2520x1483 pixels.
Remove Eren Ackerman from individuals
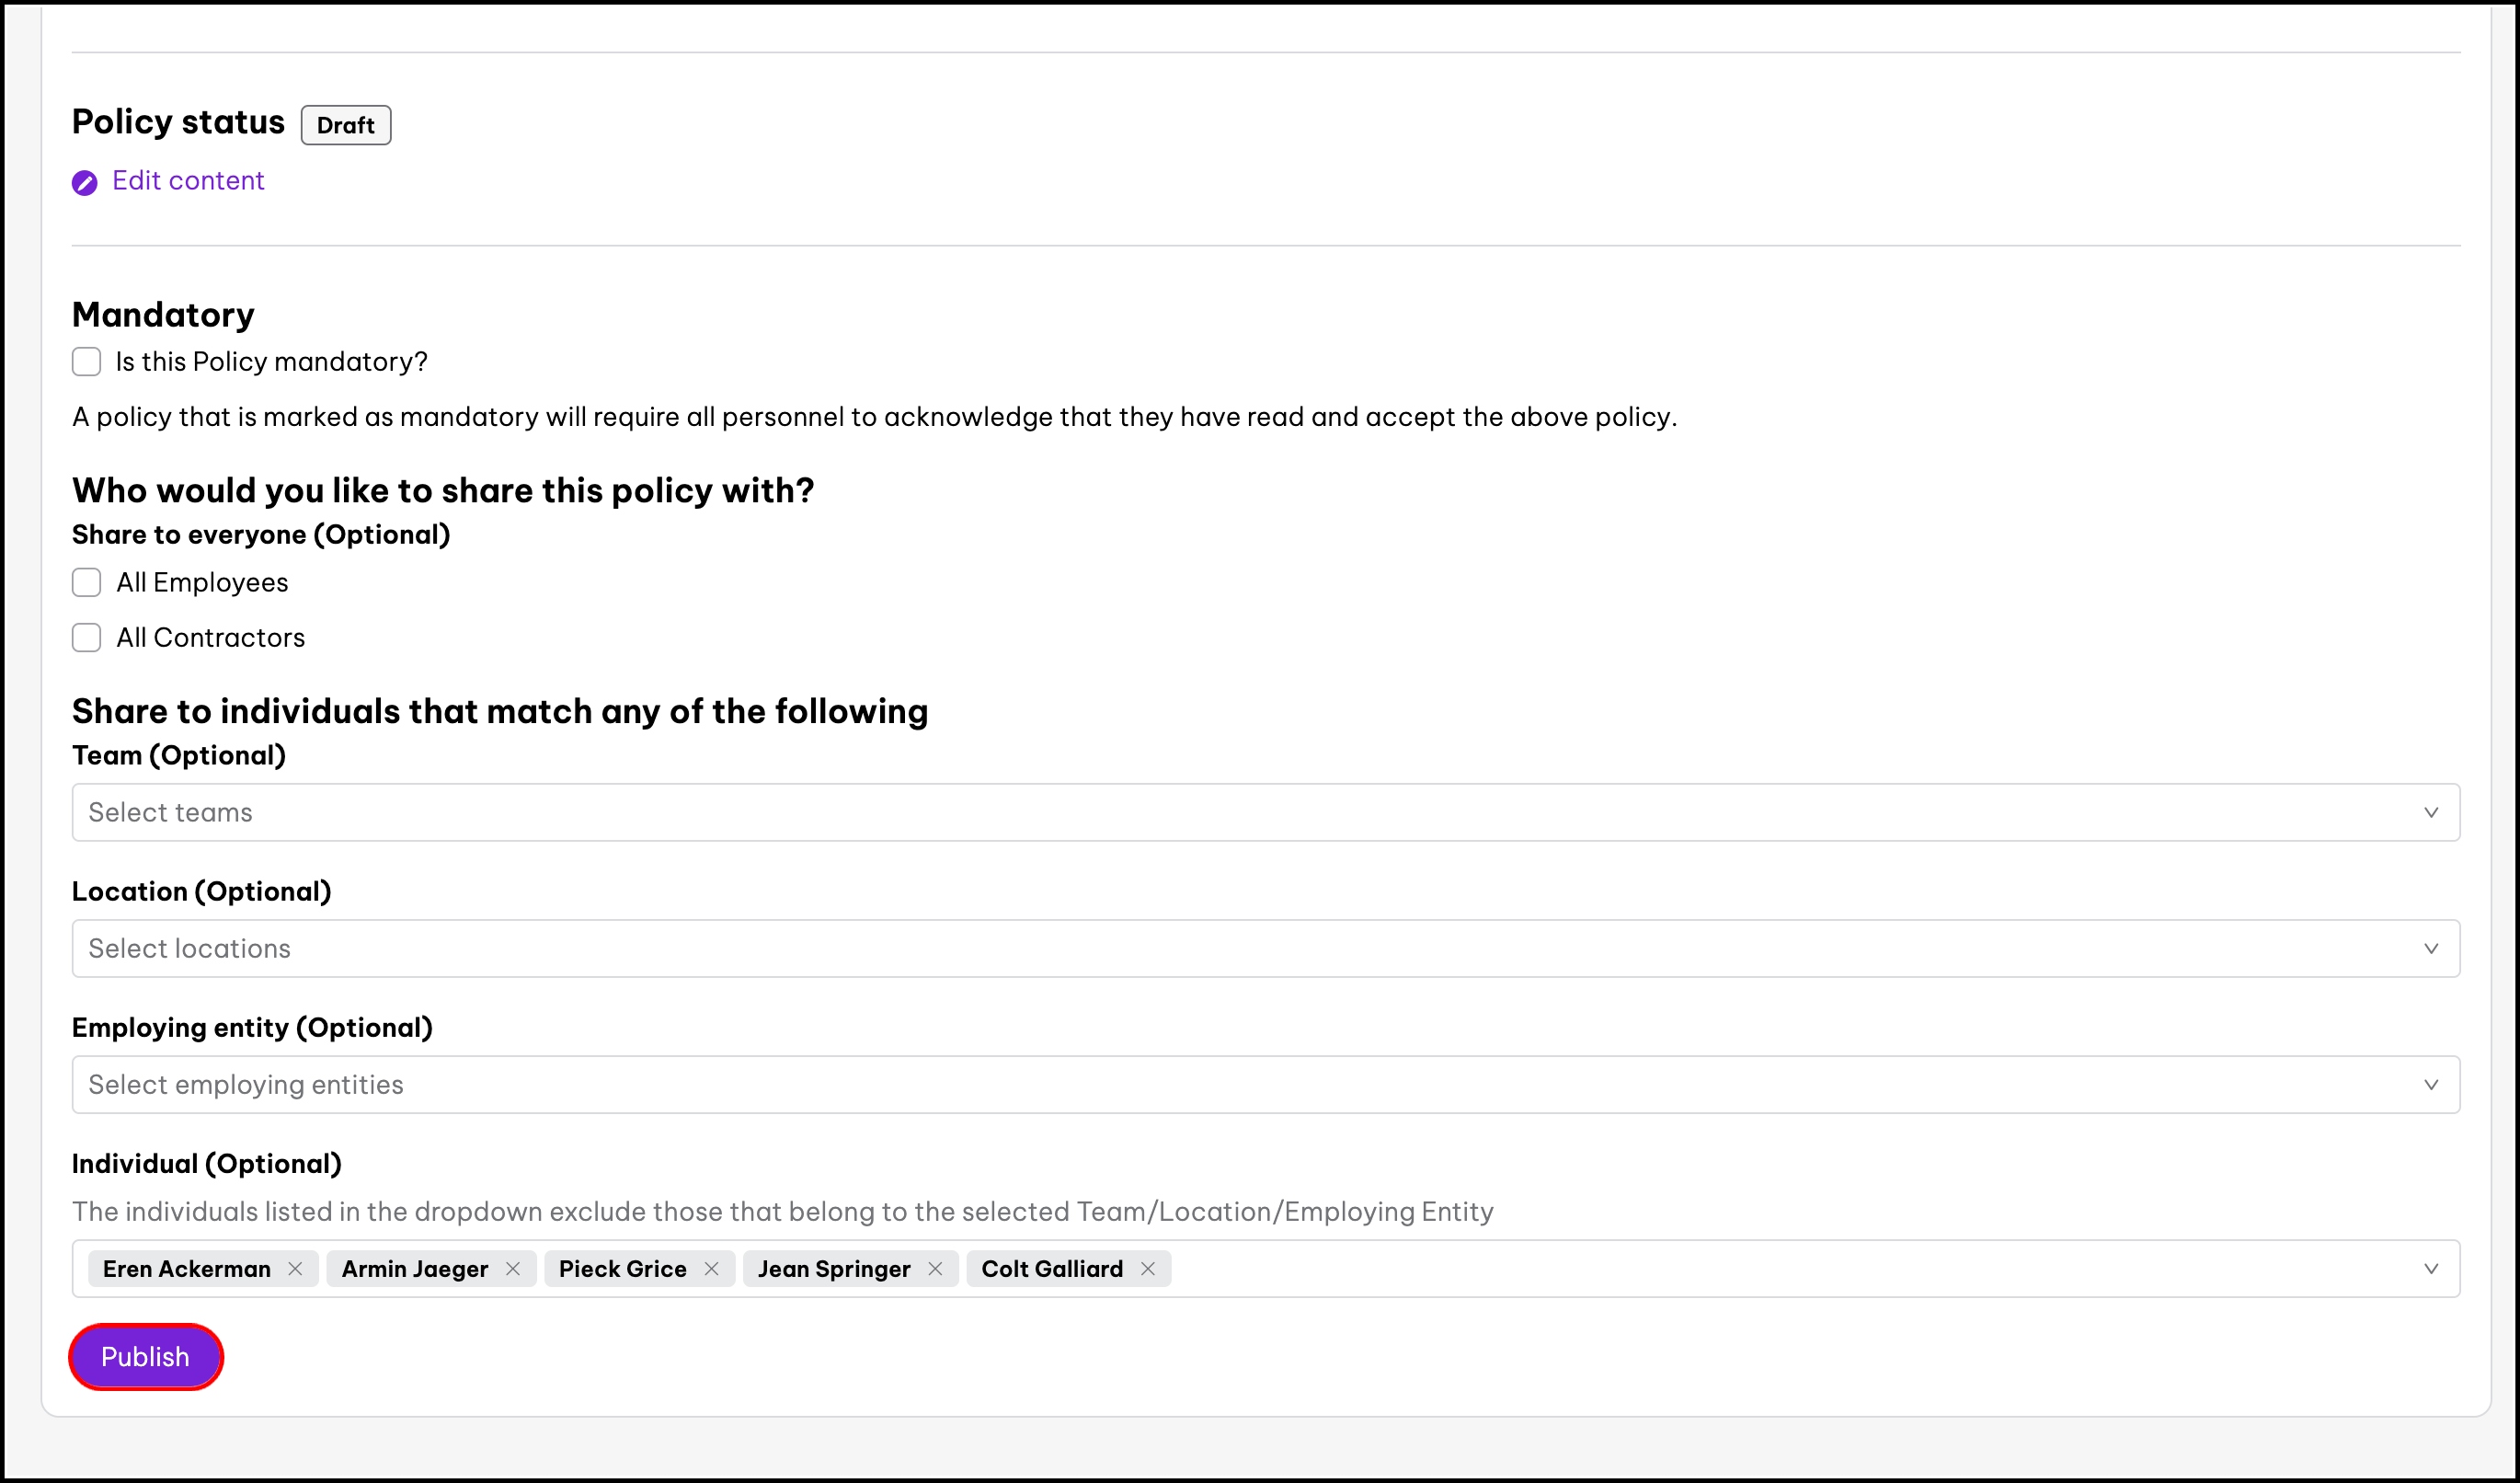tap(295, 1269)
